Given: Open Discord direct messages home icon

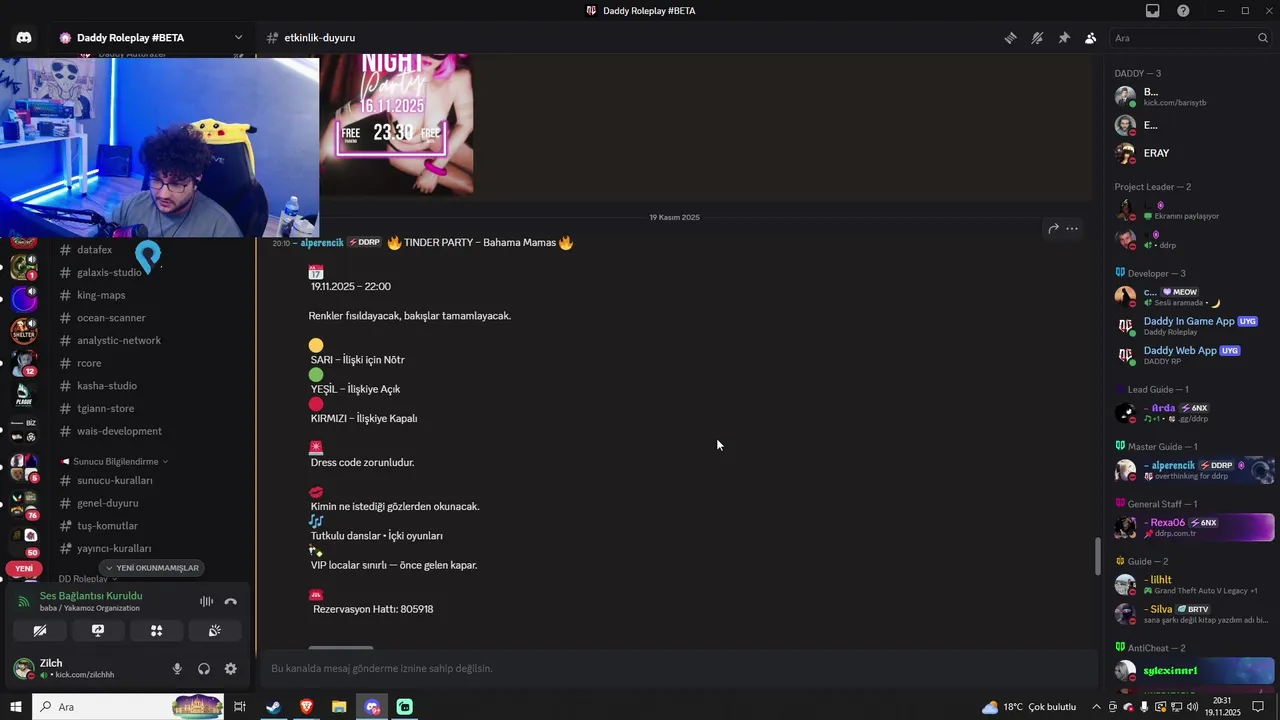Looking at the screenshot, I should (x=24, y=37).
